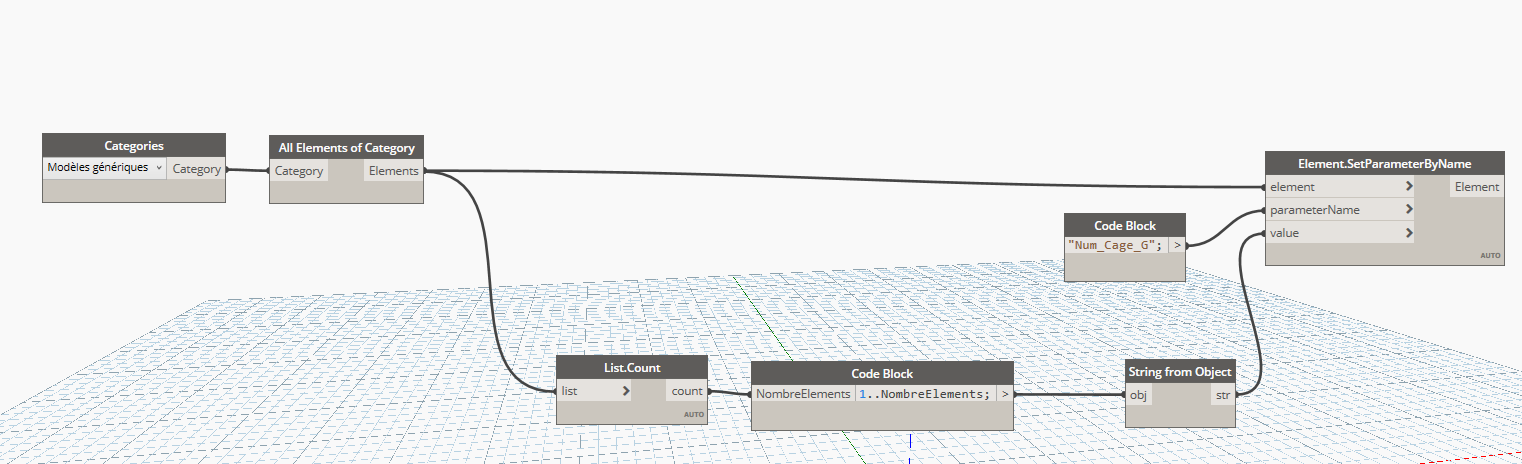Click the str output port

click(x=1221, y=395)
